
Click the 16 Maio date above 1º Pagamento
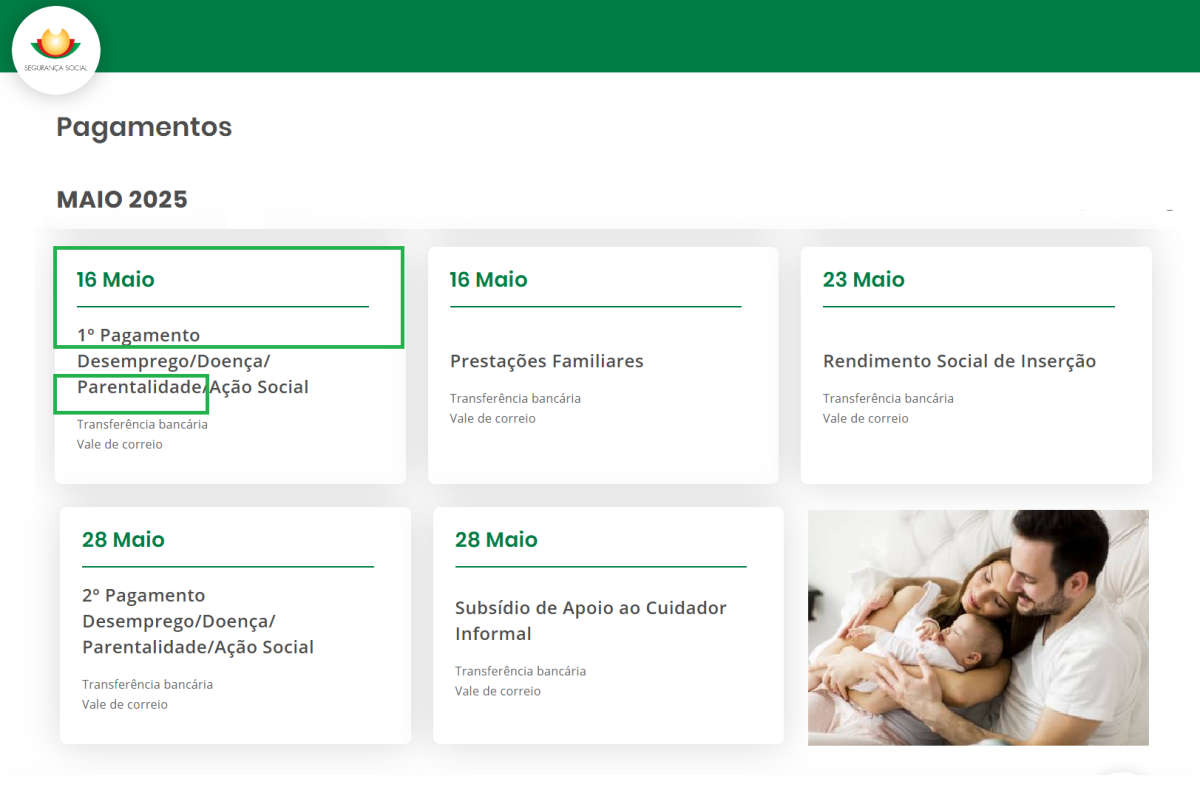[116, 280]
